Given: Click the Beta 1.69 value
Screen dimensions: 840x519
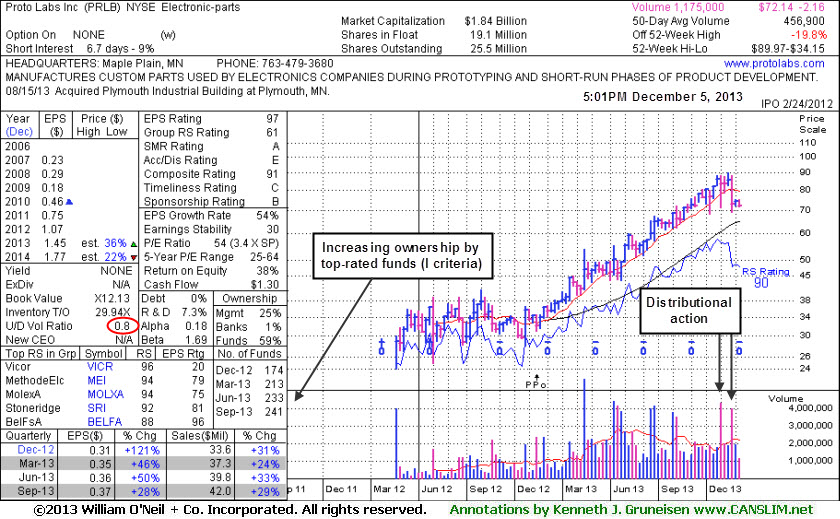Looking at the screenshot, I should [196, 340].
